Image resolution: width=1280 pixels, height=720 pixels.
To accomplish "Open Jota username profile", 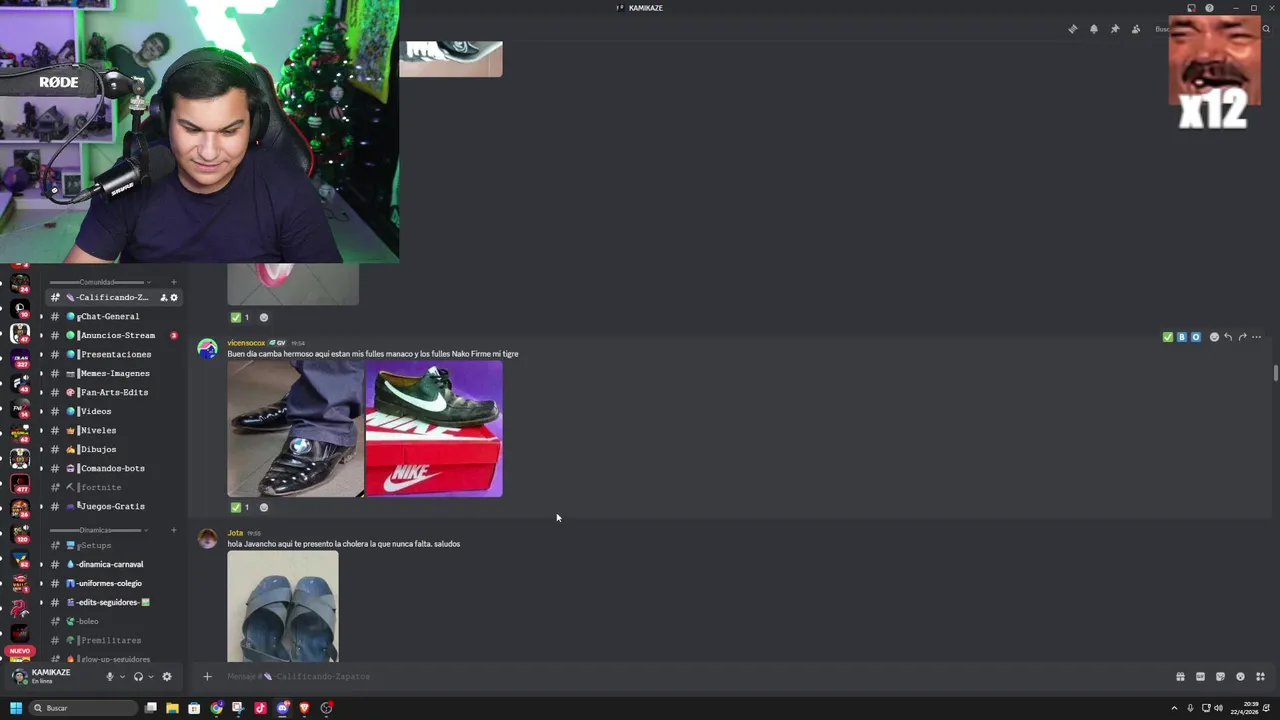I will (x=235, y=533).
